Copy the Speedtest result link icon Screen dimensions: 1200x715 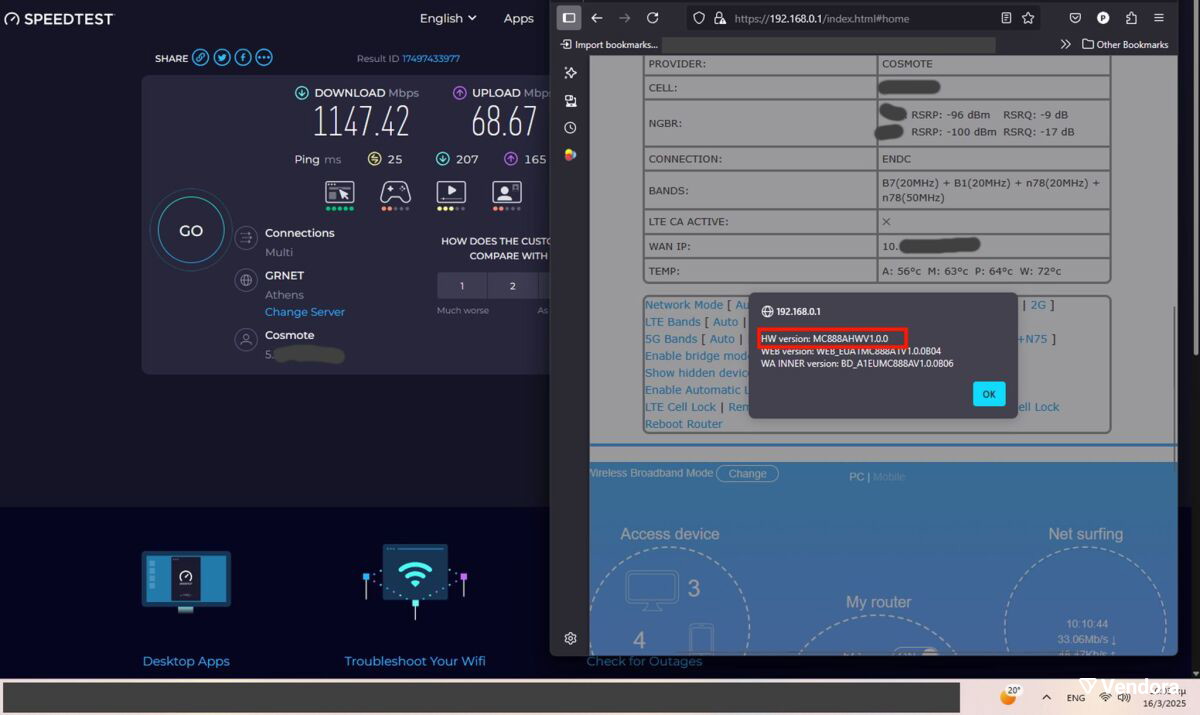coord(201,58)
